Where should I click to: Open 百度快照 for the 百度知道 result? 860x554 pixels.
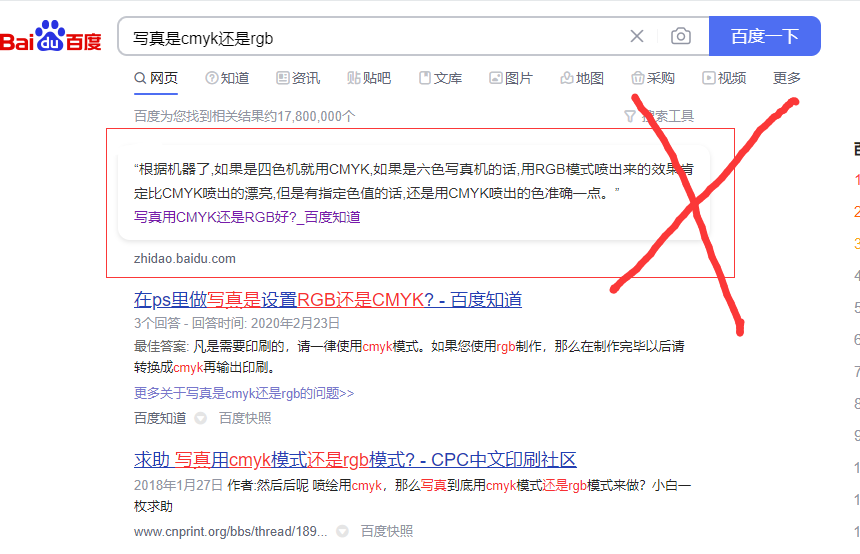pyautogui.click(x=245, y=419)
